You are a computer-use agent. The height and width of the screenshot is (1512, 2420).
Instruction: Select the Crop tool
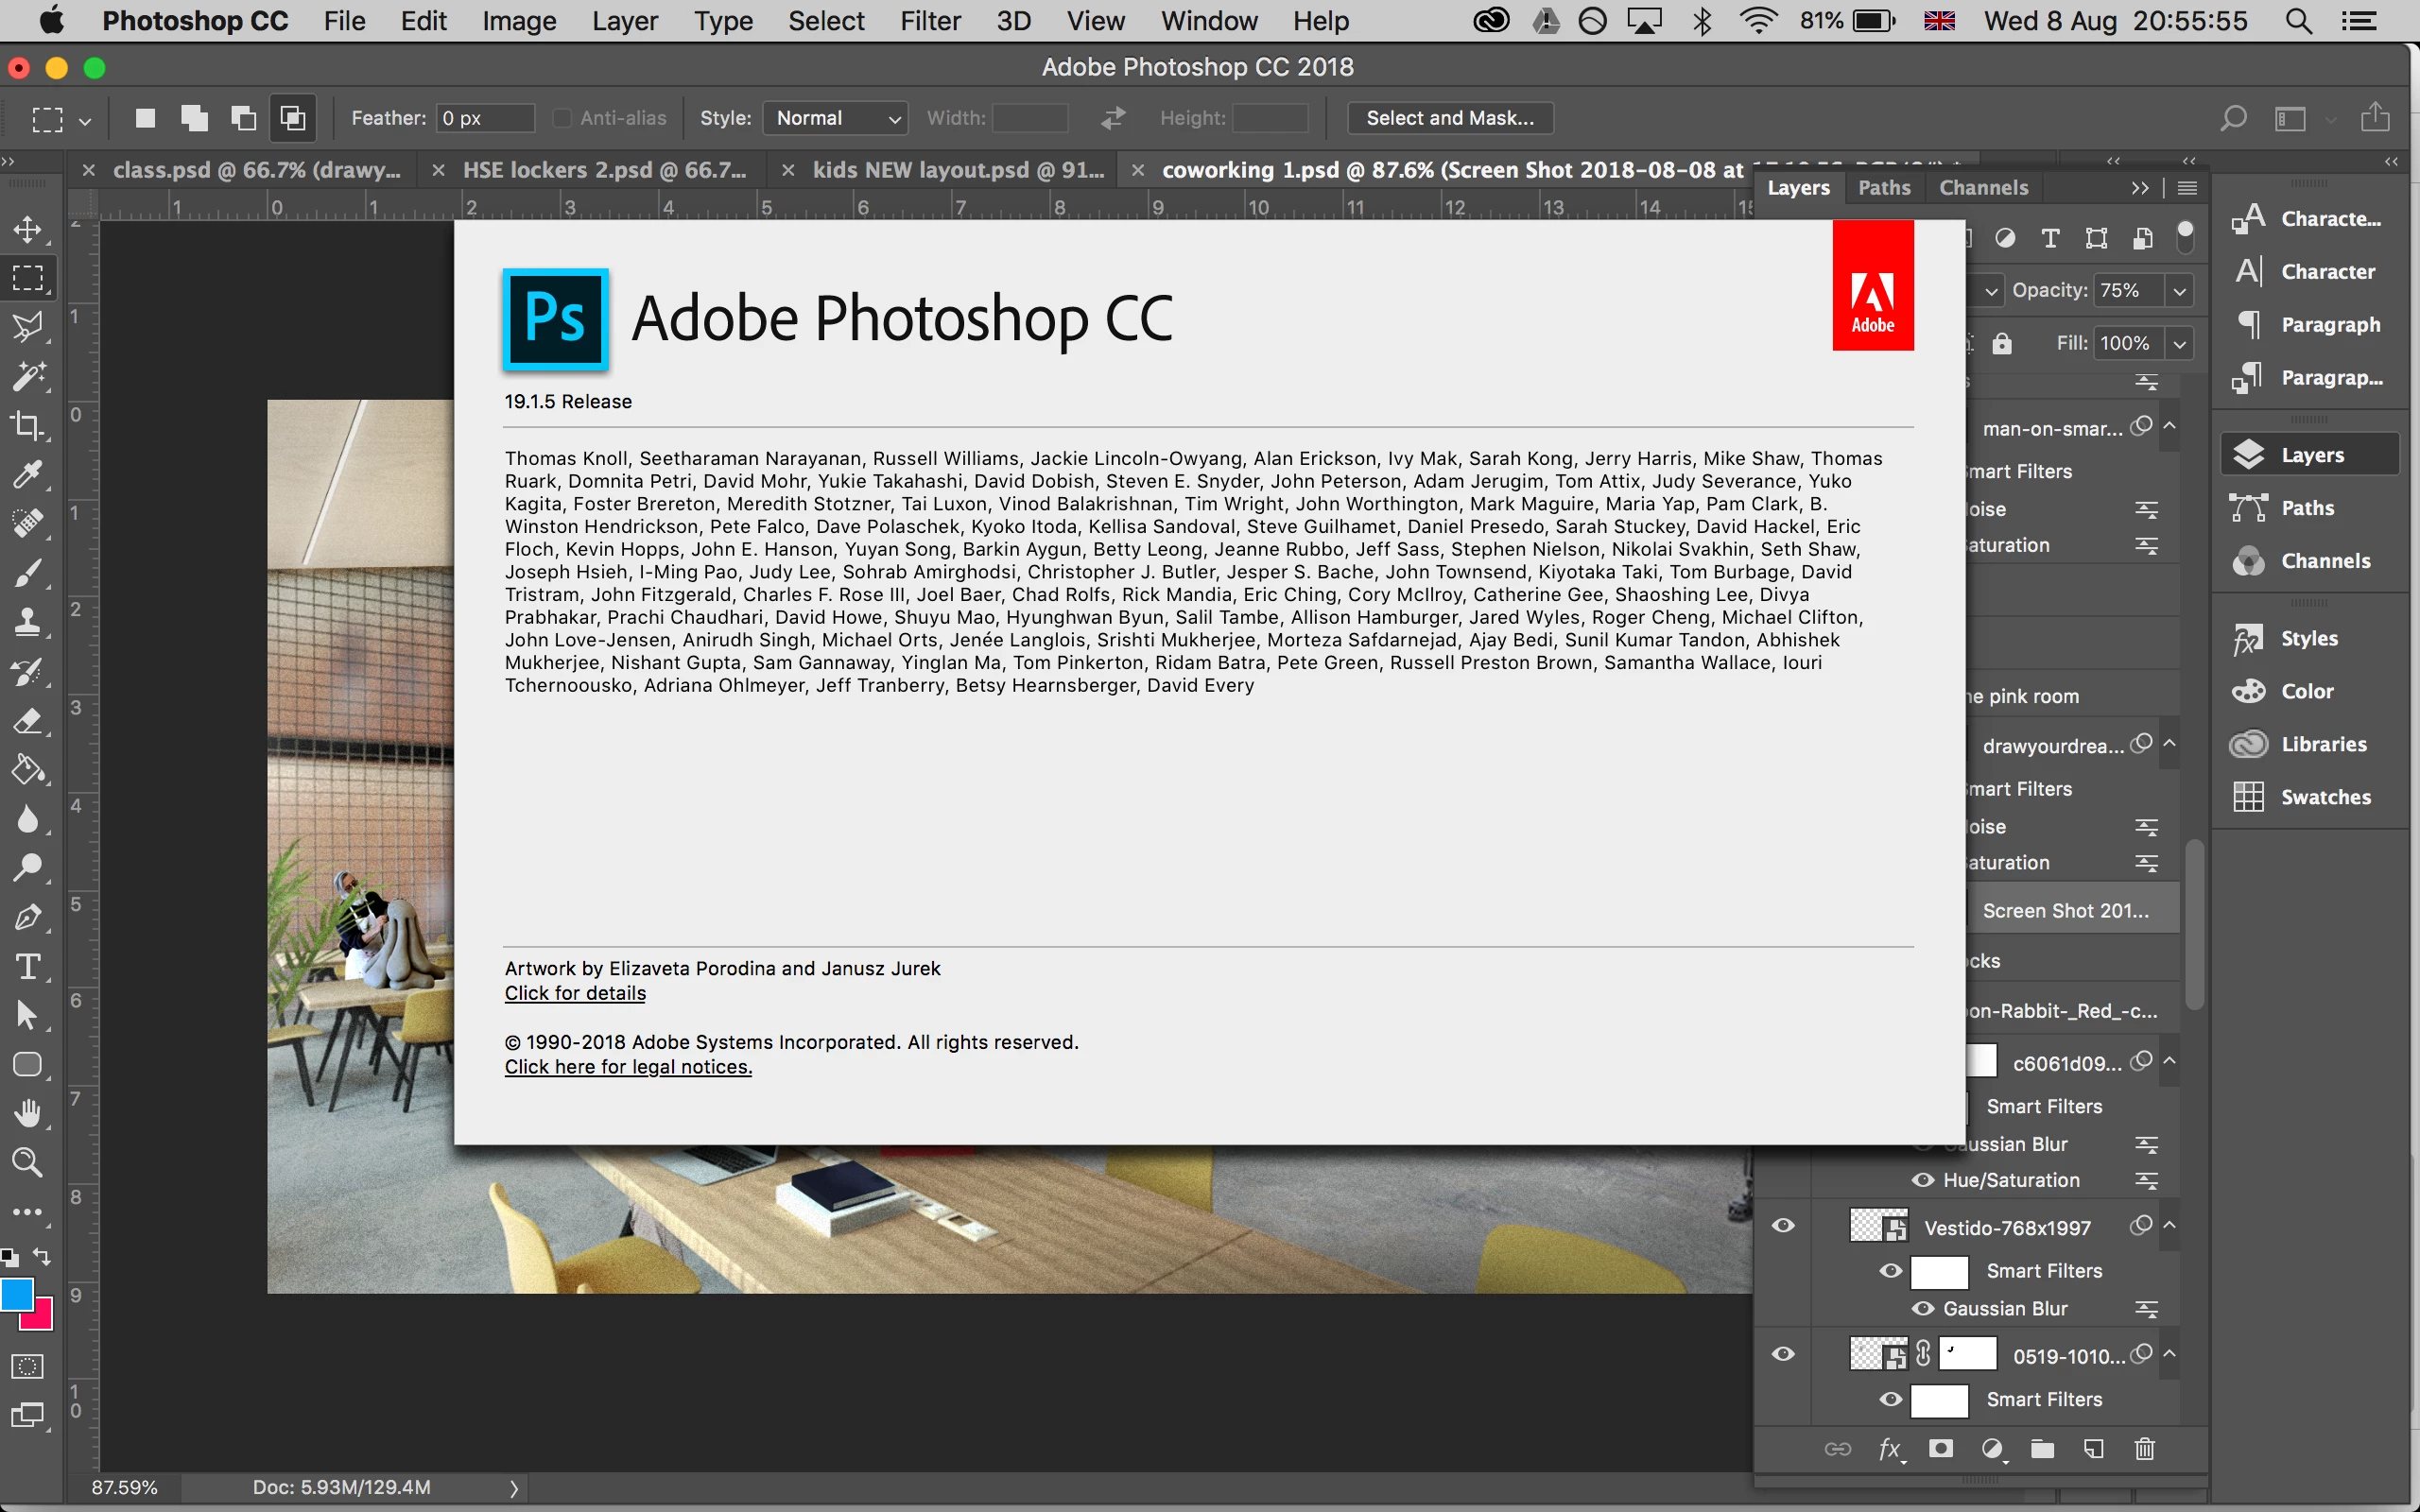point(27,425)
